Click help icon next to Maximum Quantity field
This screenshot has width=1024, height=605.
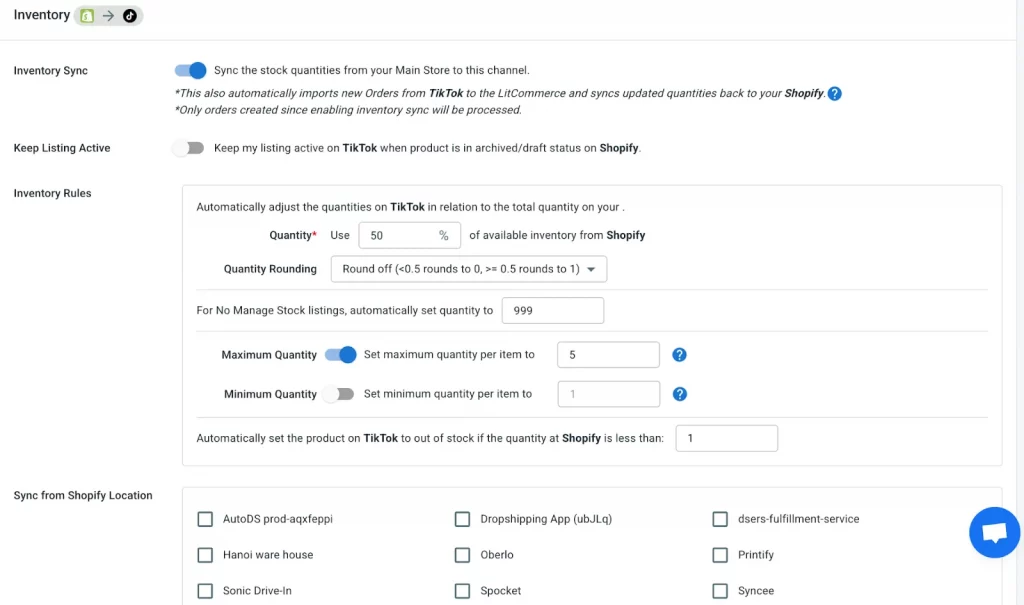[679, 355]
